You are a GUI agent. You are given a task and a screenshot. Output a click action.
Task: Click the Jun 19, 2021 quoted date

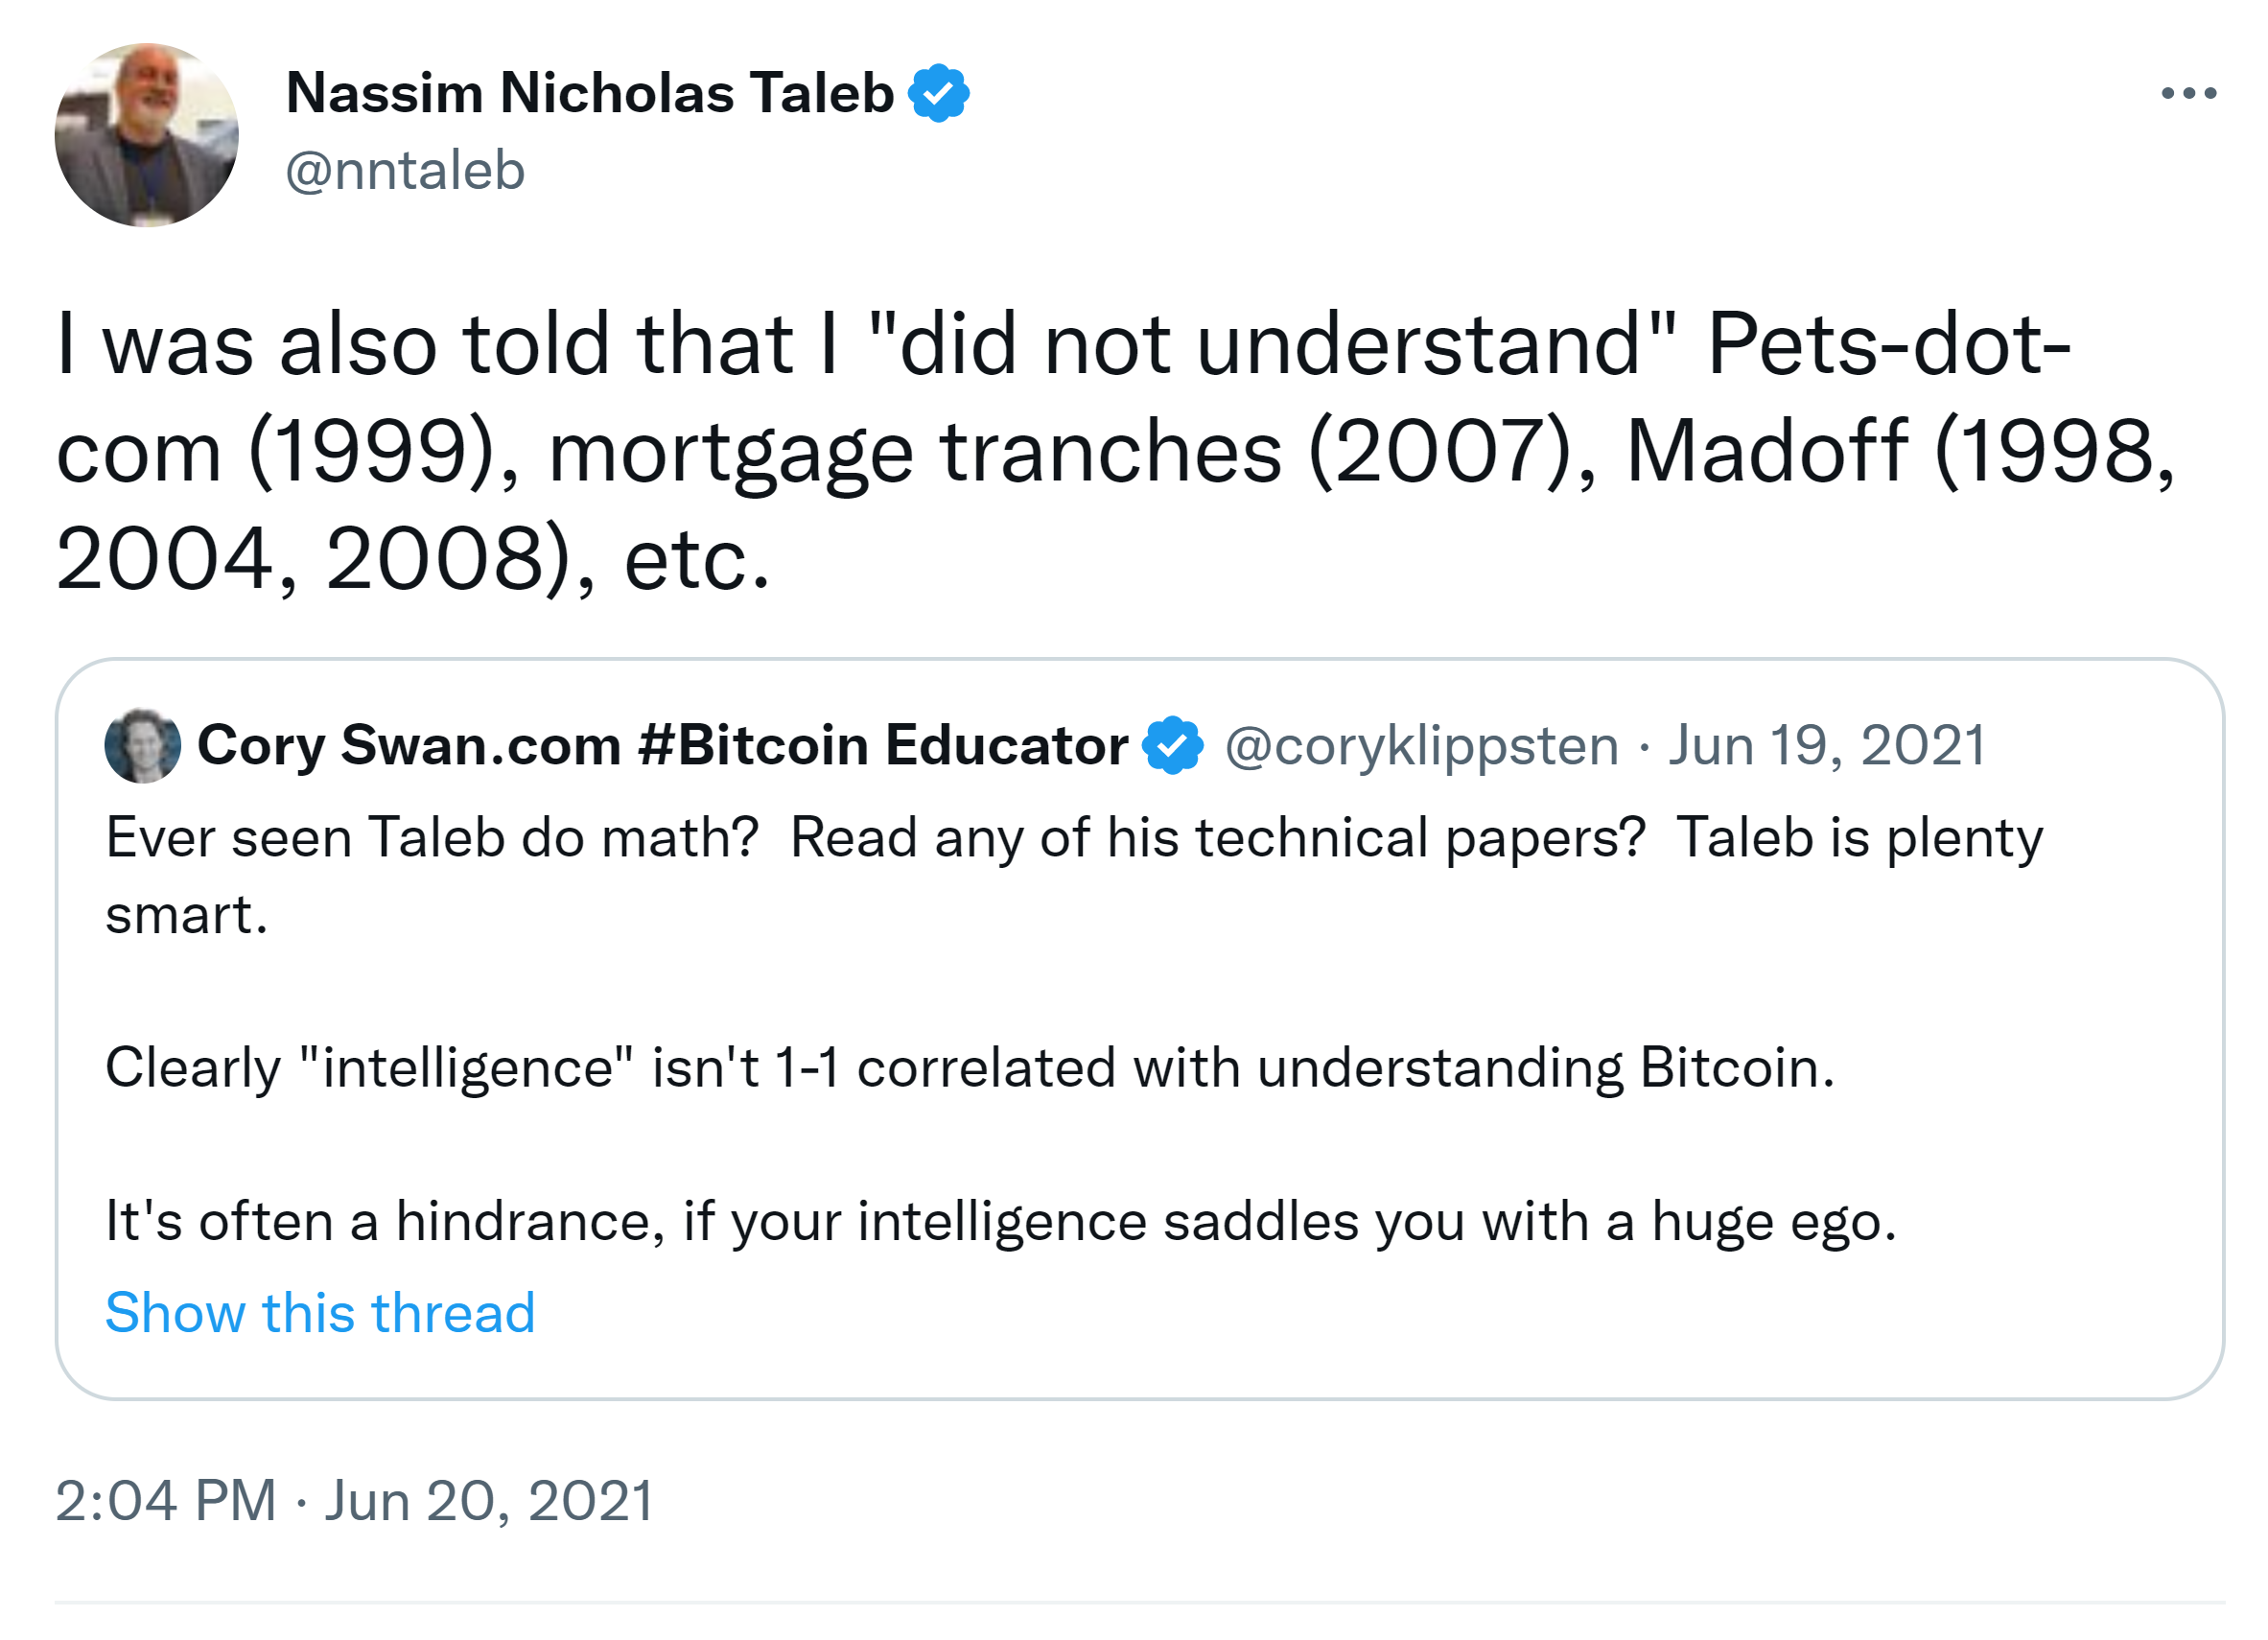point(1826,746)
